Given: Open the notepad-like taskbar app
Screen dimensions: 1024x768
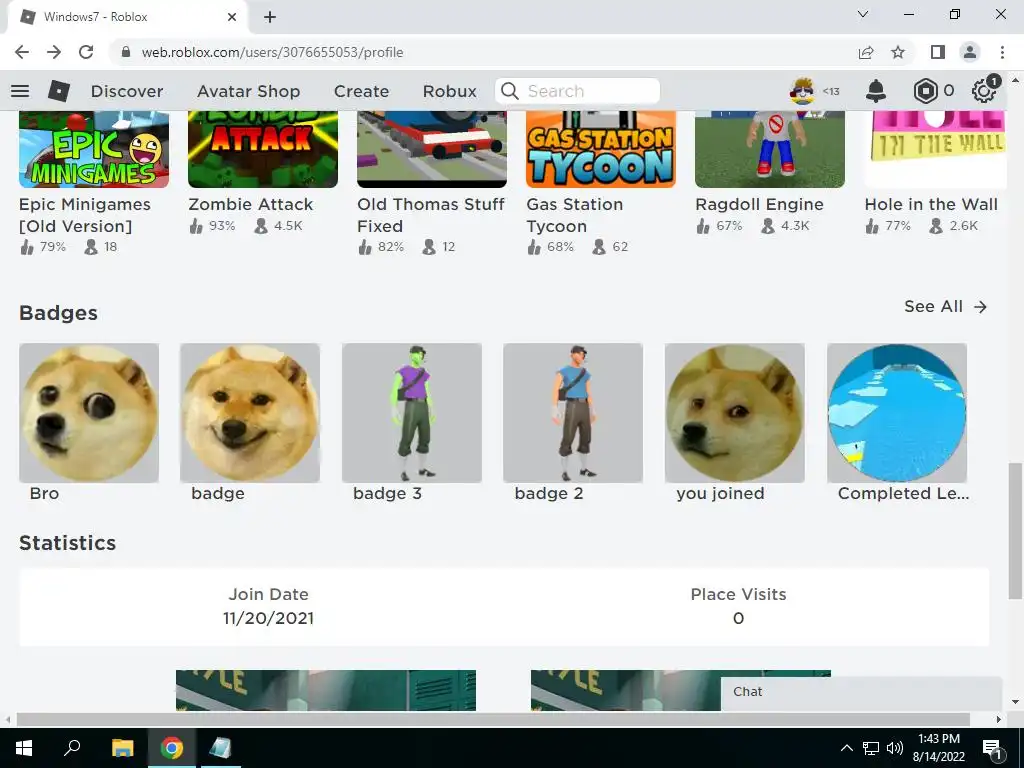Looking at the screenshot, I should pyautogui.click(x=221, y=748).
